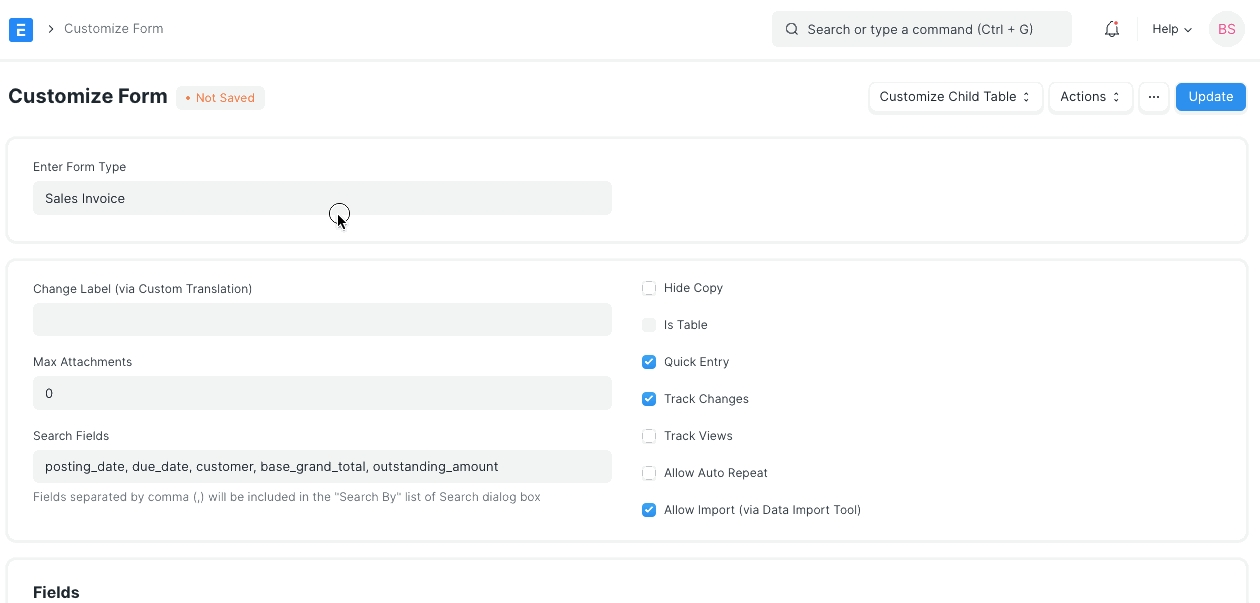Image resolution: width=1260 pixels, height=603 pixels.
Task: Click the ERPNext home logo icon
Action: pyautogui.click(x=21, y=29)
